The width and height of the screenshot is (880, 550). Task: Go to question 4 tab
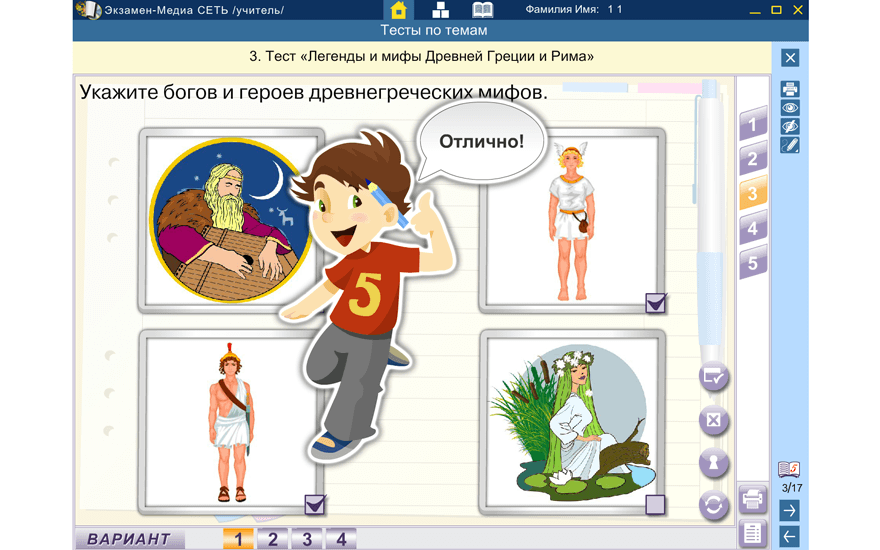753,228
